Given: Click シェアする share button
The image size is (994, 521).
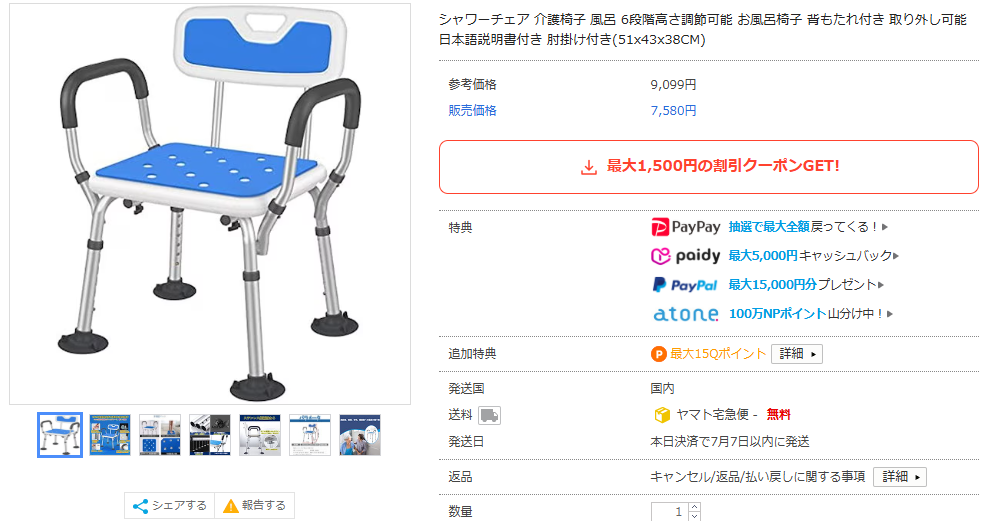Looking at the screenshot, I should 170,506.
